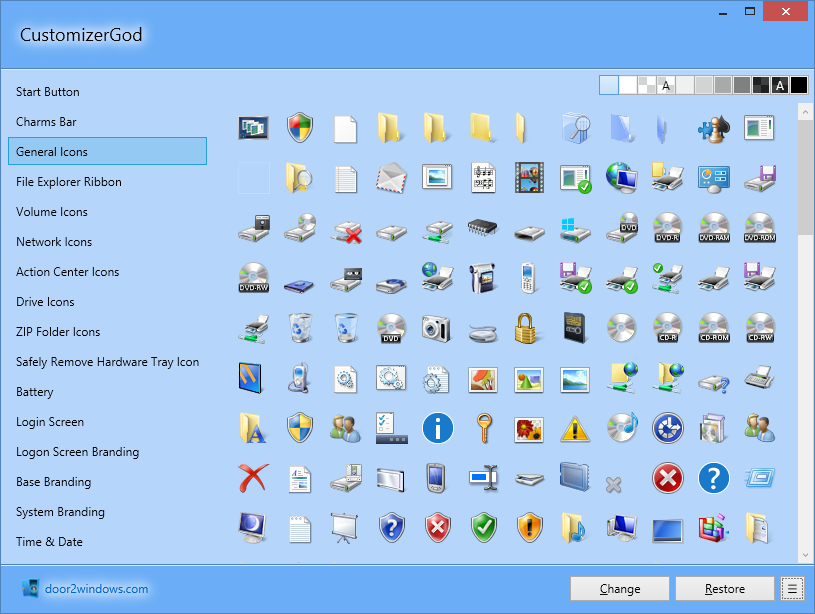
Task: Select the recycle bin full icon
Action: 300,328
